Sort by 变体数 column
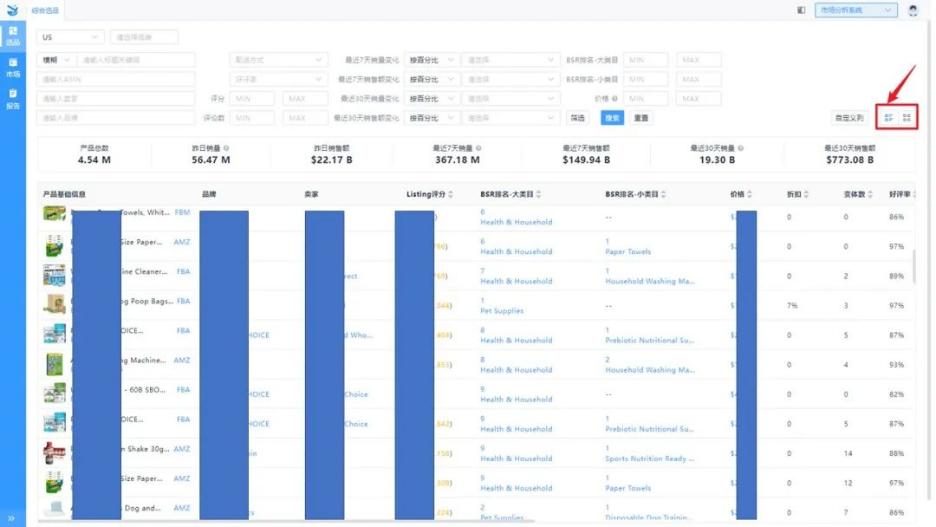Screen dimensions: 936x527 pos(870,194)
